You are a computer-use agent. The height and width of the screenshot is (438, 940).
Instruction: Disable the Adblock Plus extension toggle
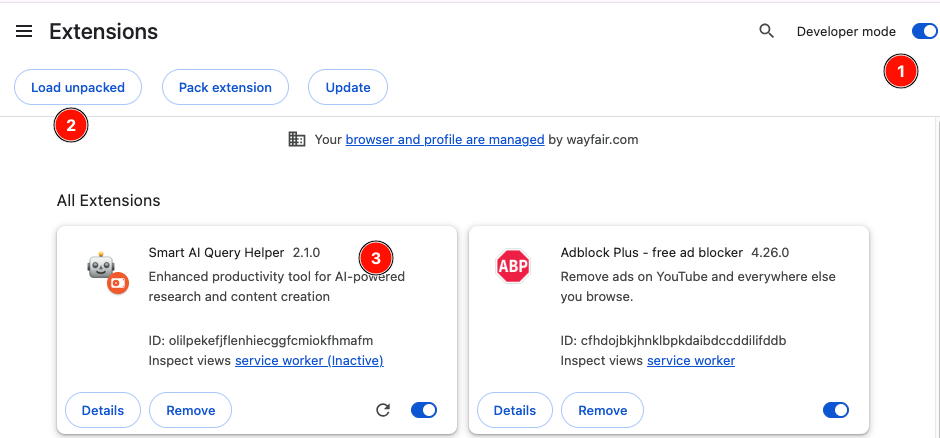click(x=835, y=410)
